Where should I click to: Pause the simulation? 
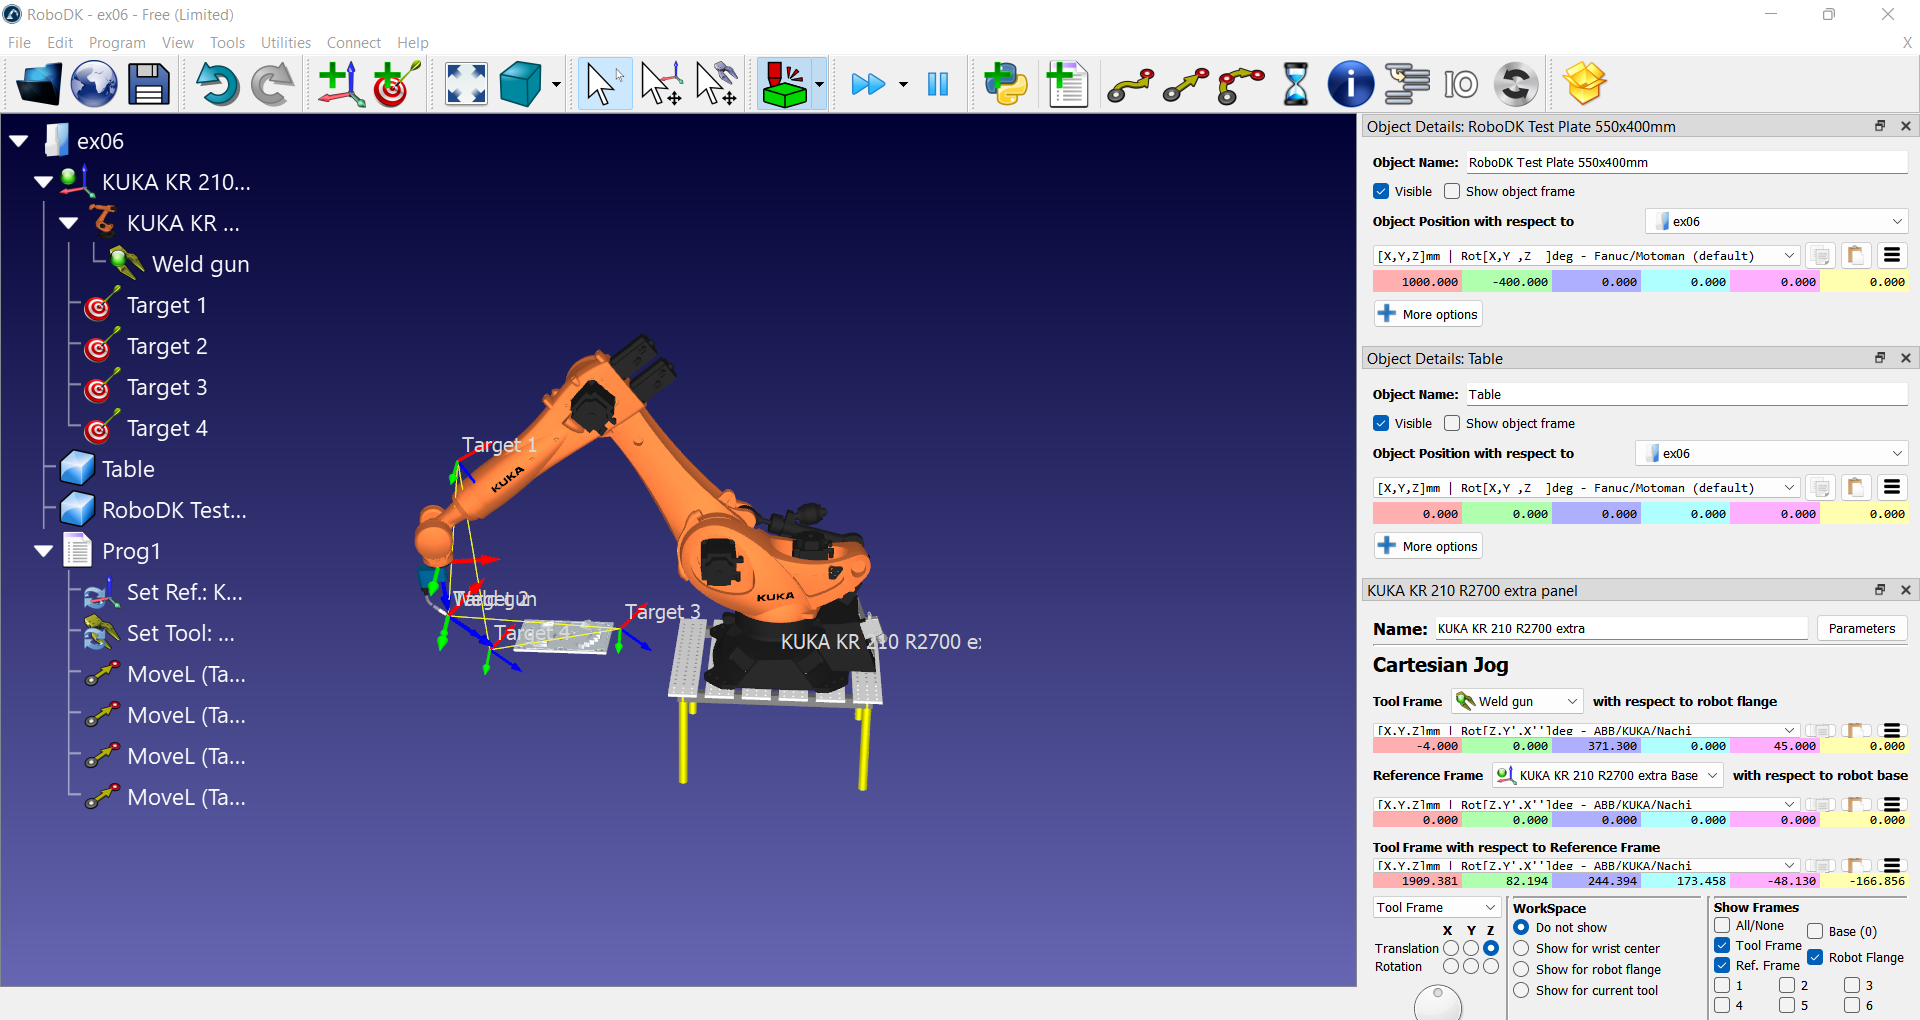pyautogui.click(x=938, y=84)
